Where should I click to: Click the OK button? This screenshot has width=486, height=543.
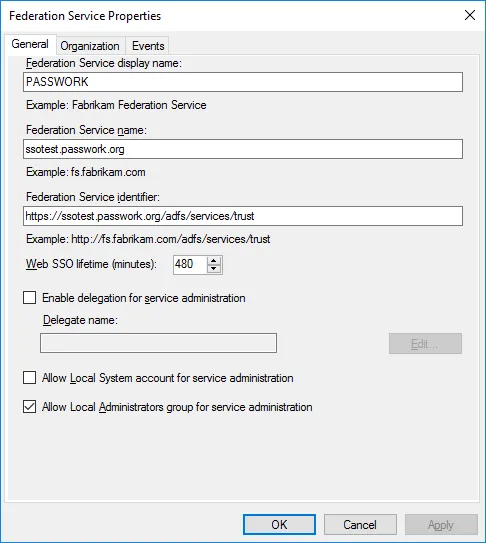(279, 525)
